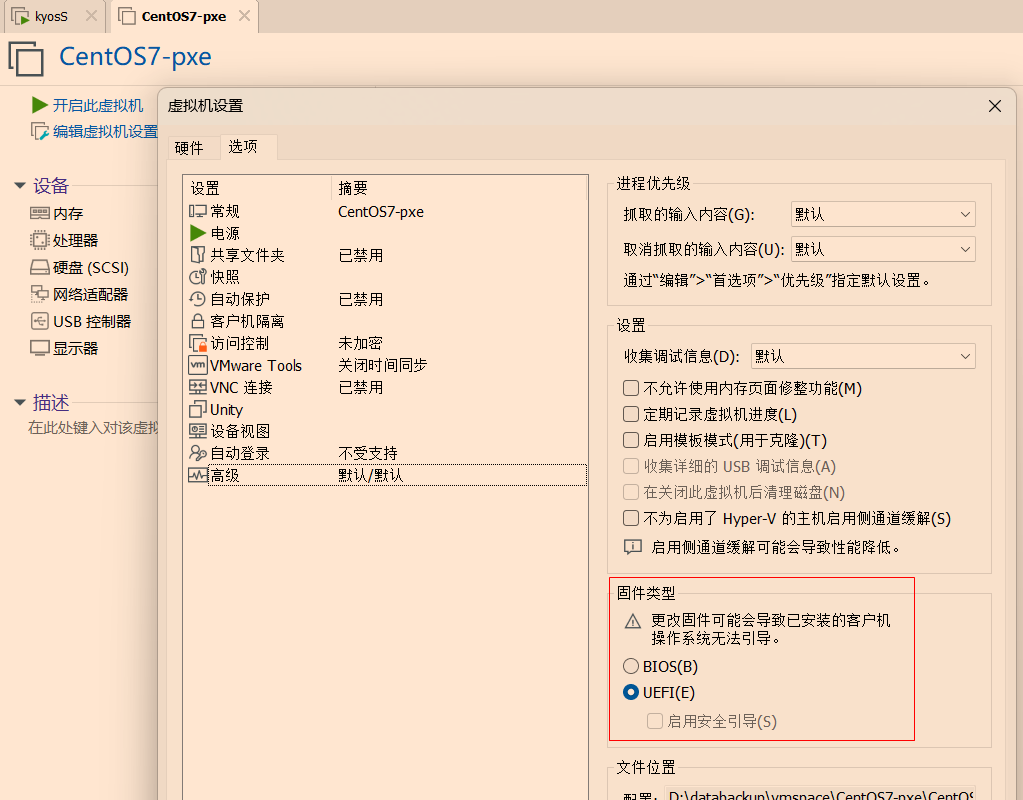Collapse the 设备 section triangle
This screenshot has width=1023, height=800.
click(20, 186)
